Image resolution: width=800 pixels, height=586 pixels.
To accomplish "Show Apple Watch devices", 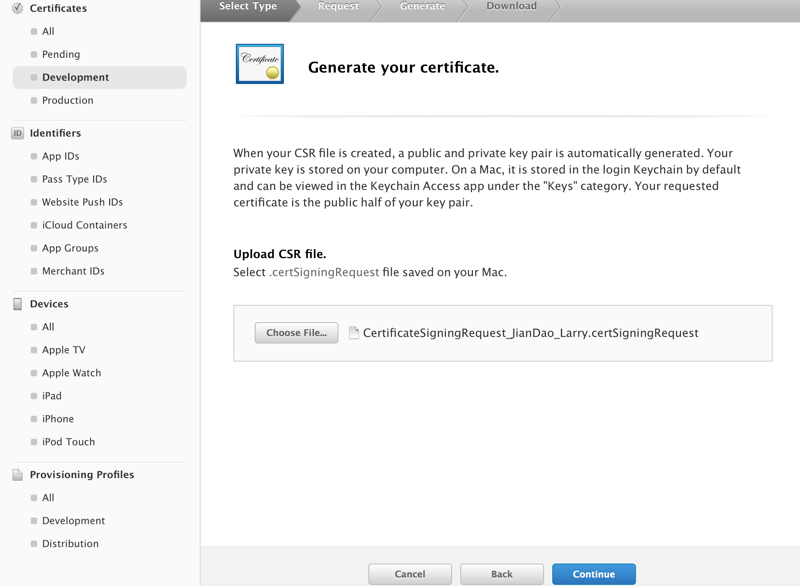I will pos(72,373).
